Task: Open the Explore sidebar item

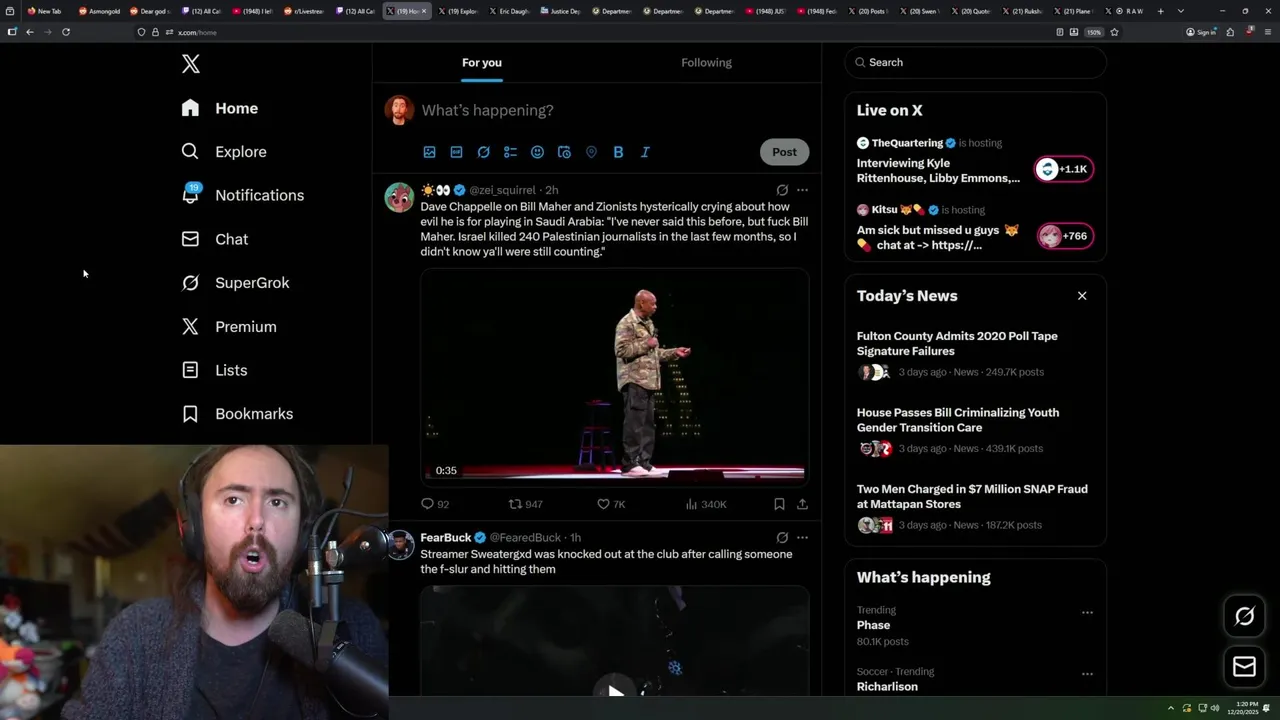Action: 224,152
